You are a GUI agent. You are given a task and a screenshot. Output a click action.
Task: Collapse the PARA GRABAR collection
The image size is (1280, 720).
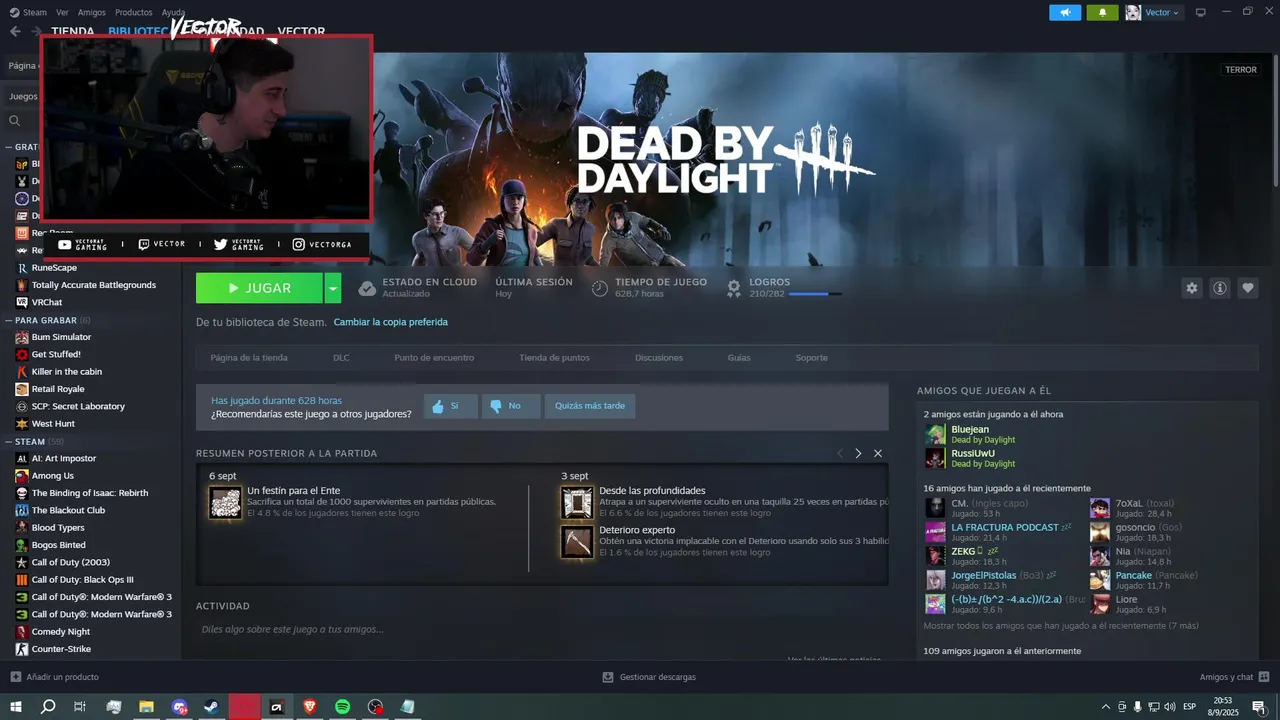(x=9, y=320)
